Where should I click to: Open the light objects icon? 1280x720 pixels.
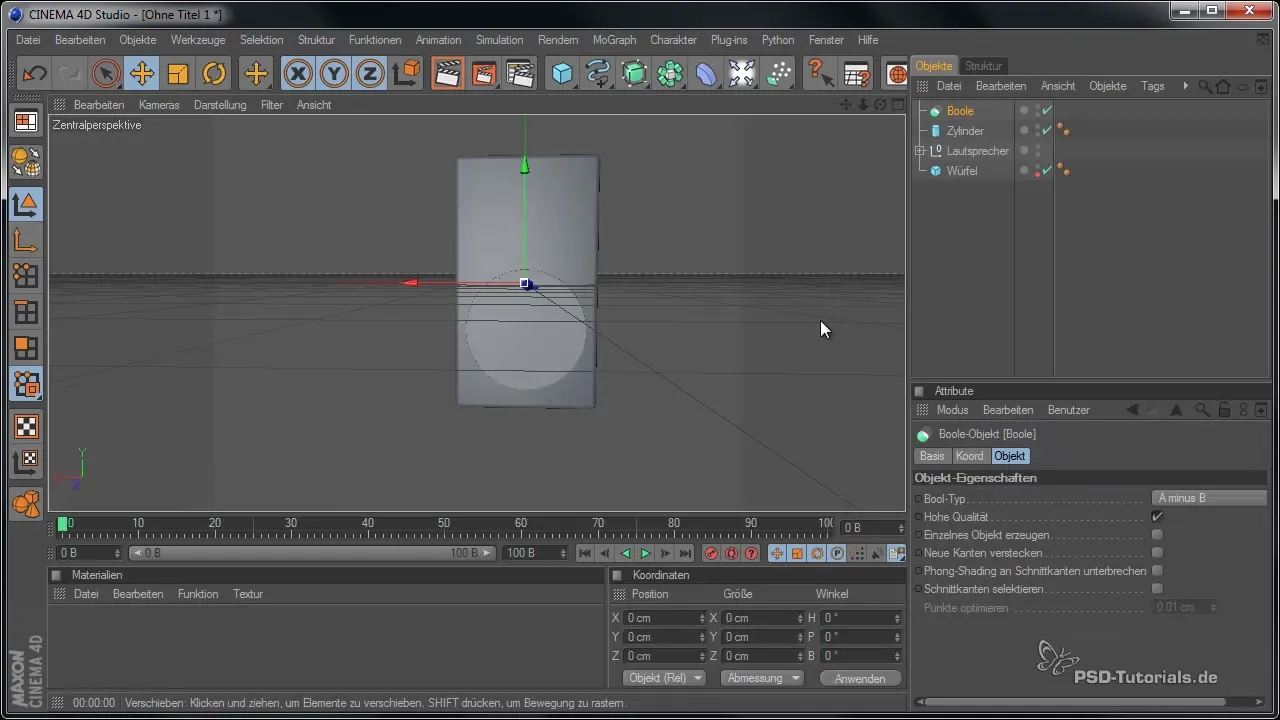pyautogui.click(x=742, y=74)
